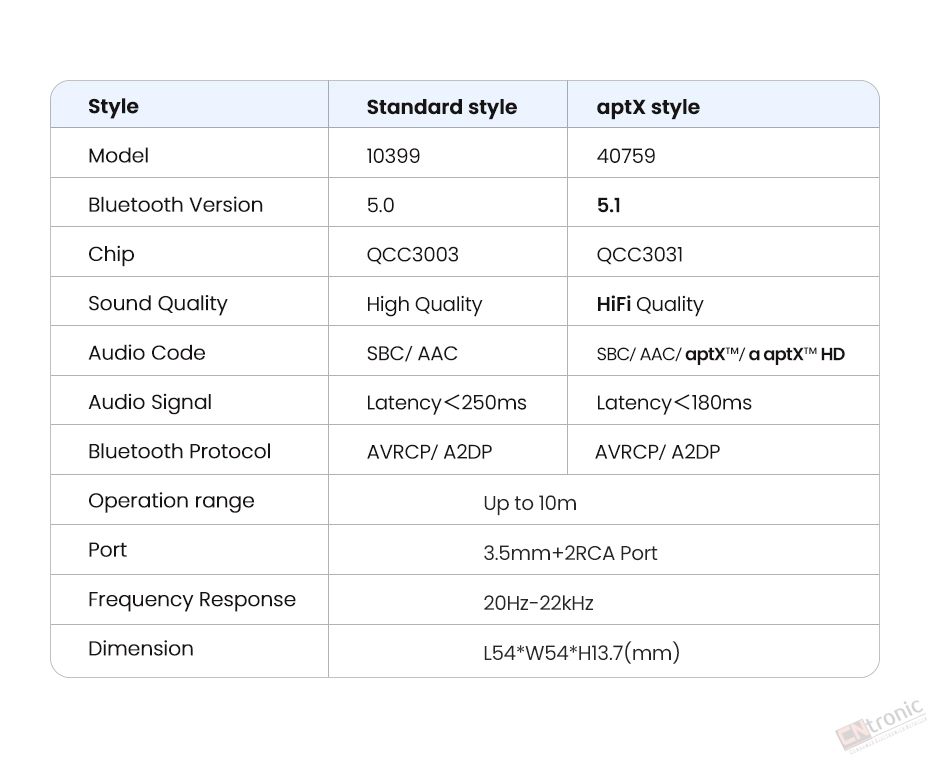Click the "L54*W54*H13.7(mm)" dimension value
Viewport: 930px width, 758px height.
581,653
